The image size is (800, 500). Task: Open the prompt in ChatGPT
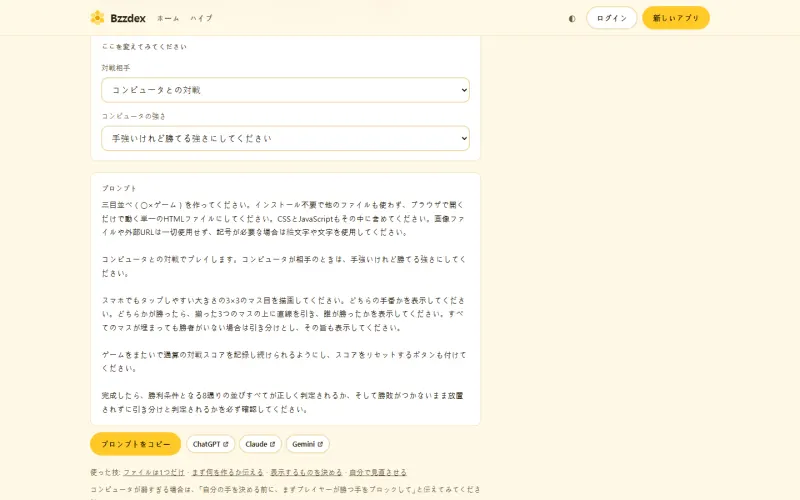(x=210, y=444)
